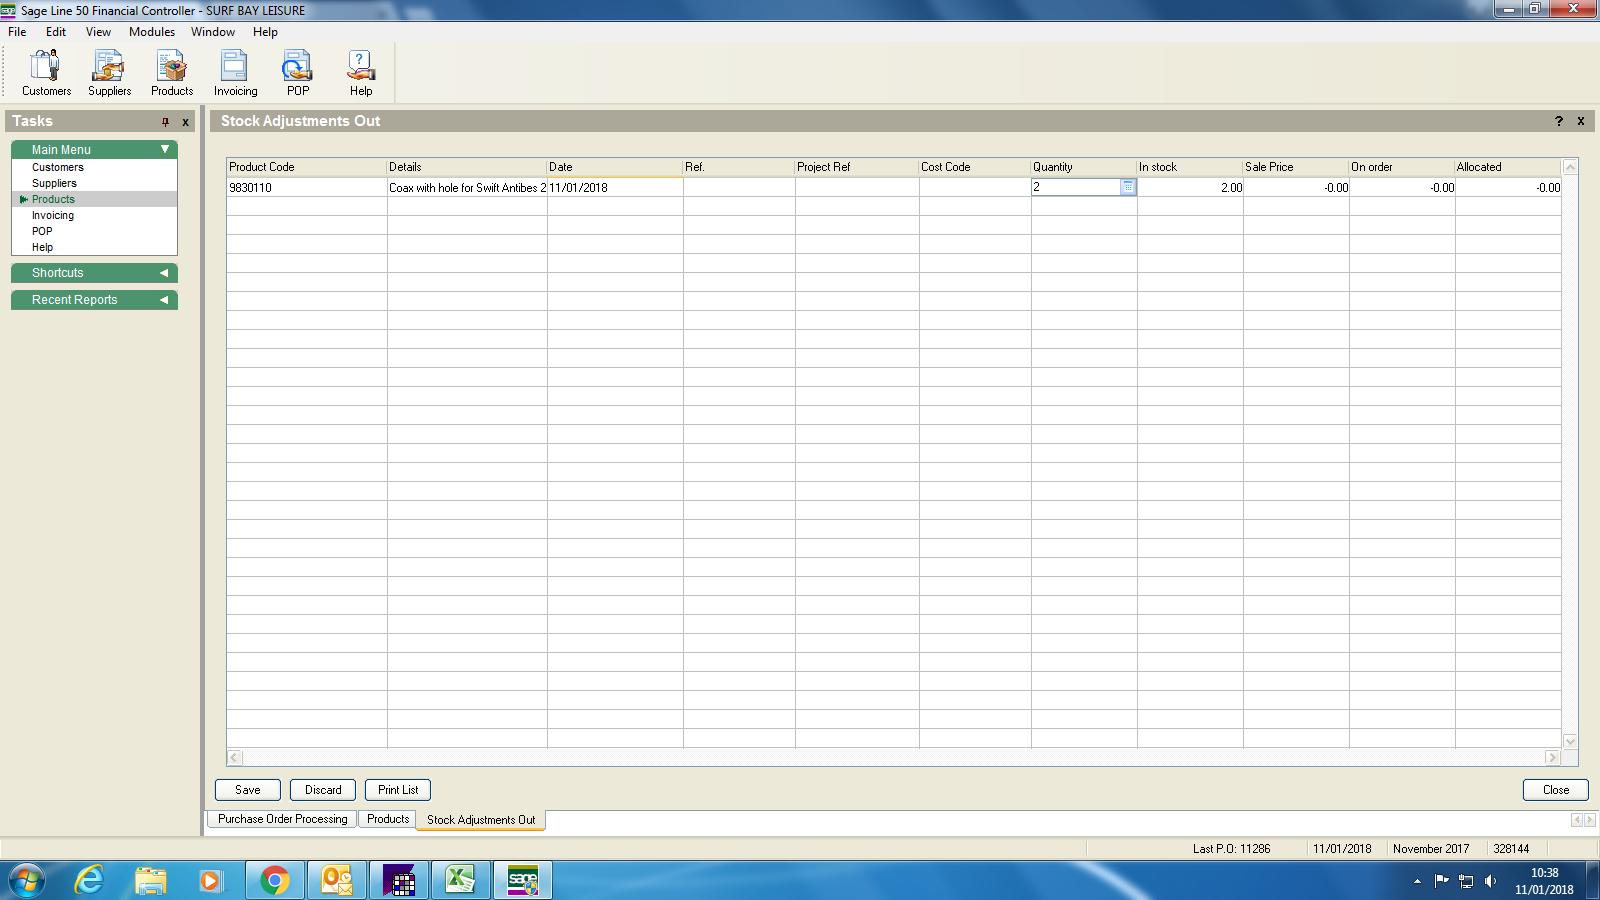
Task: Open the Modules menu
Action: pyautogui.click(x=152, y=32)
